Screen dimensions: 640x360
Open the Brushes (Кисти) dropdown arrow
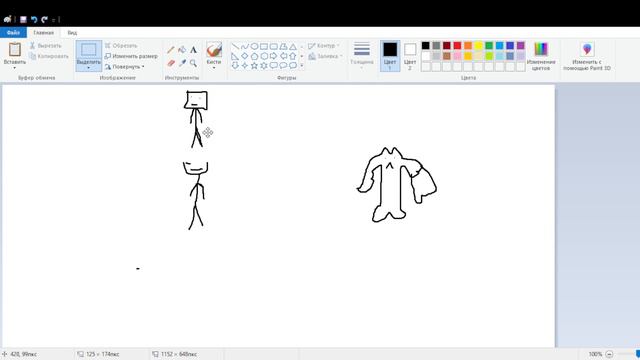[214, 68]
